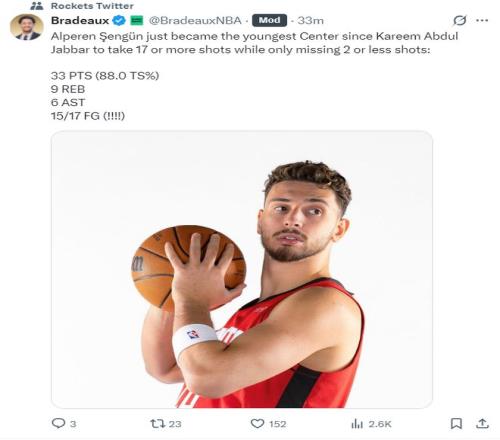The image size is (500, 440).
Task: Open the 33m timestamp link
Action: coord(310,20)
